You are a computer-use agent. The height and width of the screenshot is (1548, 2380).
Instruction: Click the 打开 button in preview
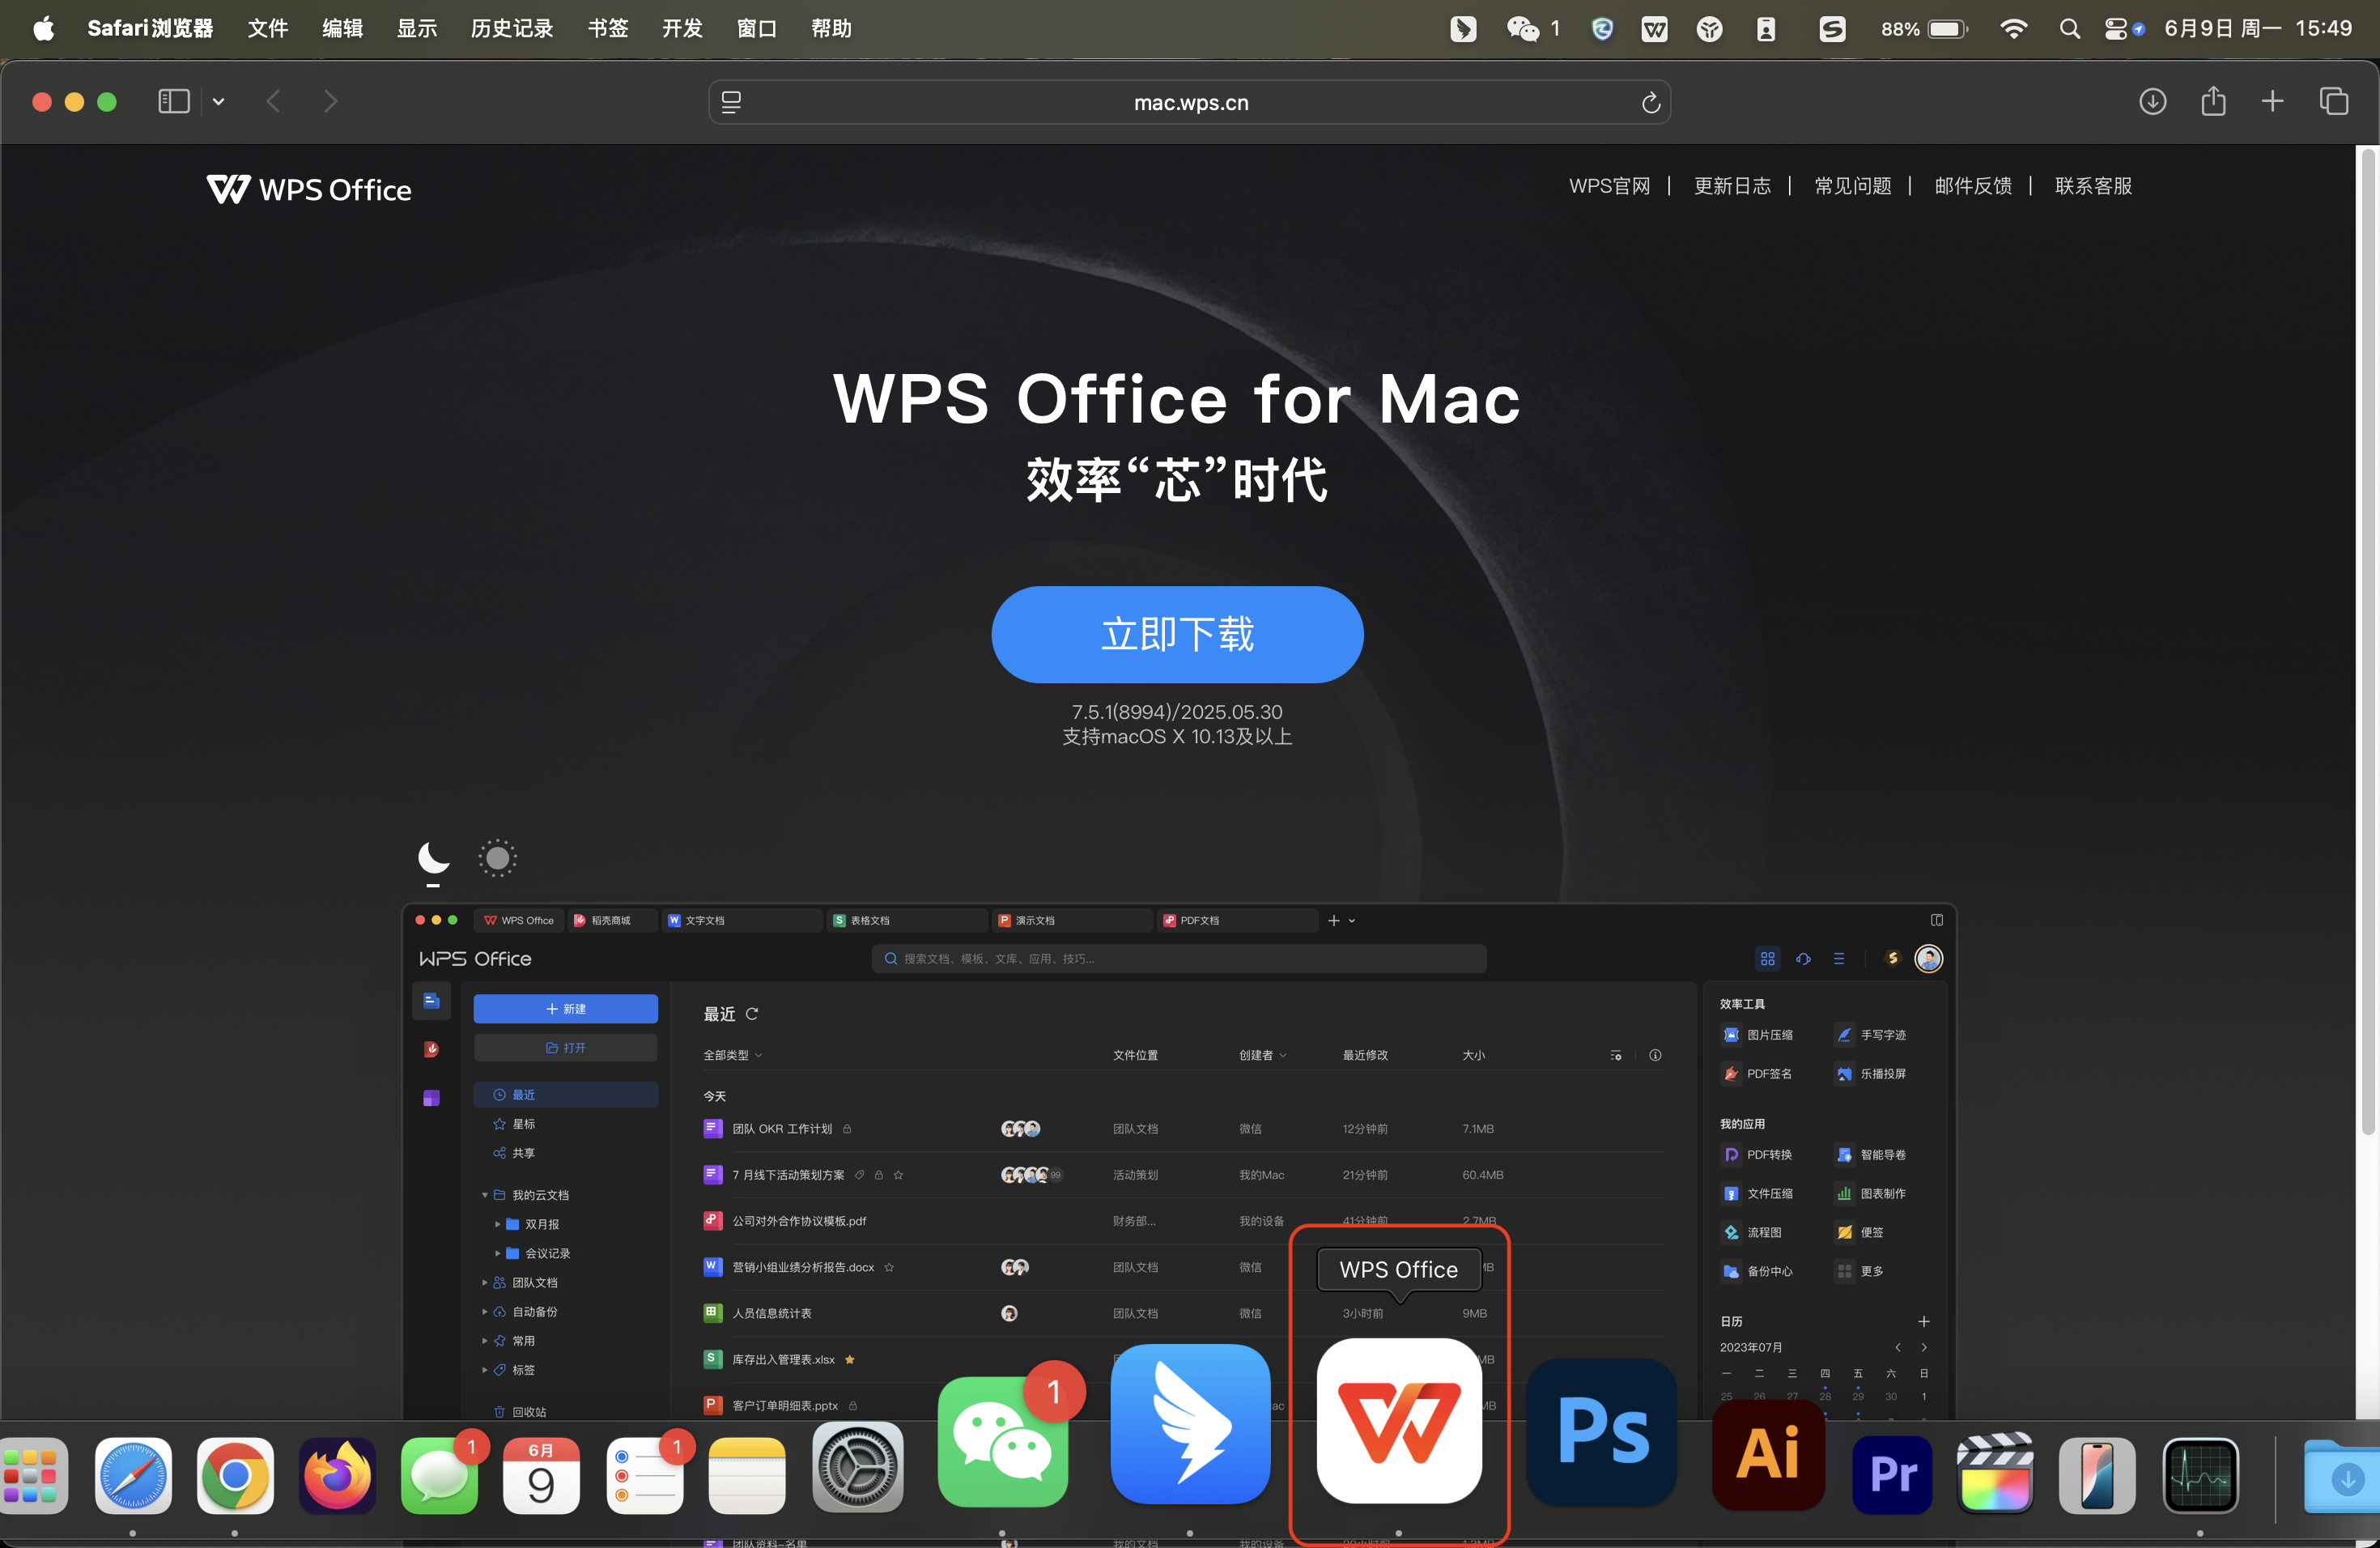coord(565,1047)
